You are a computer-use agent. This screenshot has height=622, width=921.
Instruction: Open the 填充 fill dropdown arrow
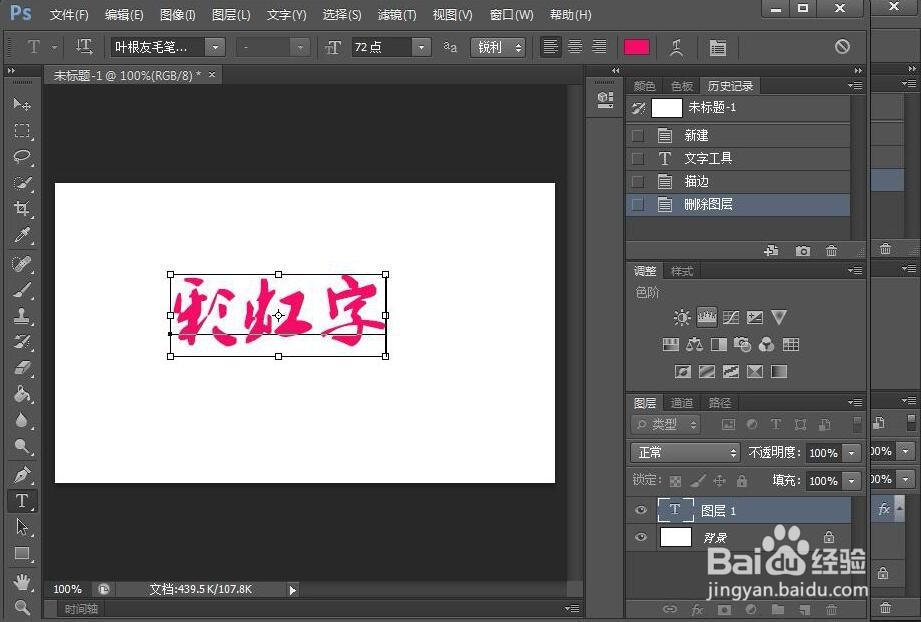pyautogui.click(x=851, y=480)
